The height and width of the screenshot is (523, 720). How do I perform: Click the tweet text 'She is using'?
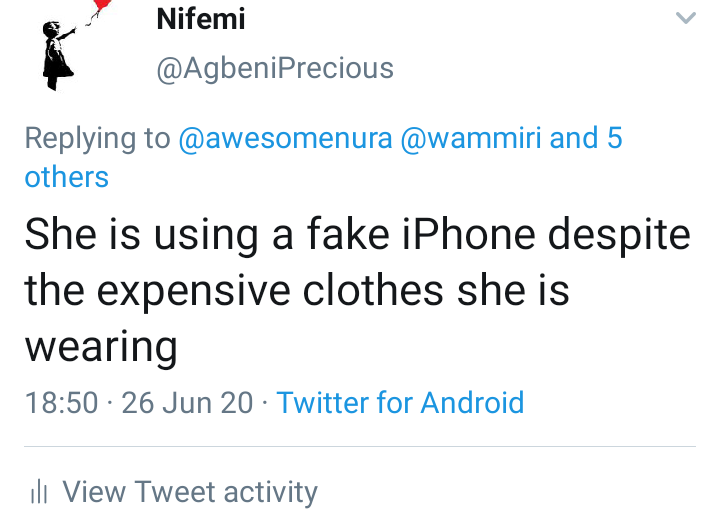point(132,235)
